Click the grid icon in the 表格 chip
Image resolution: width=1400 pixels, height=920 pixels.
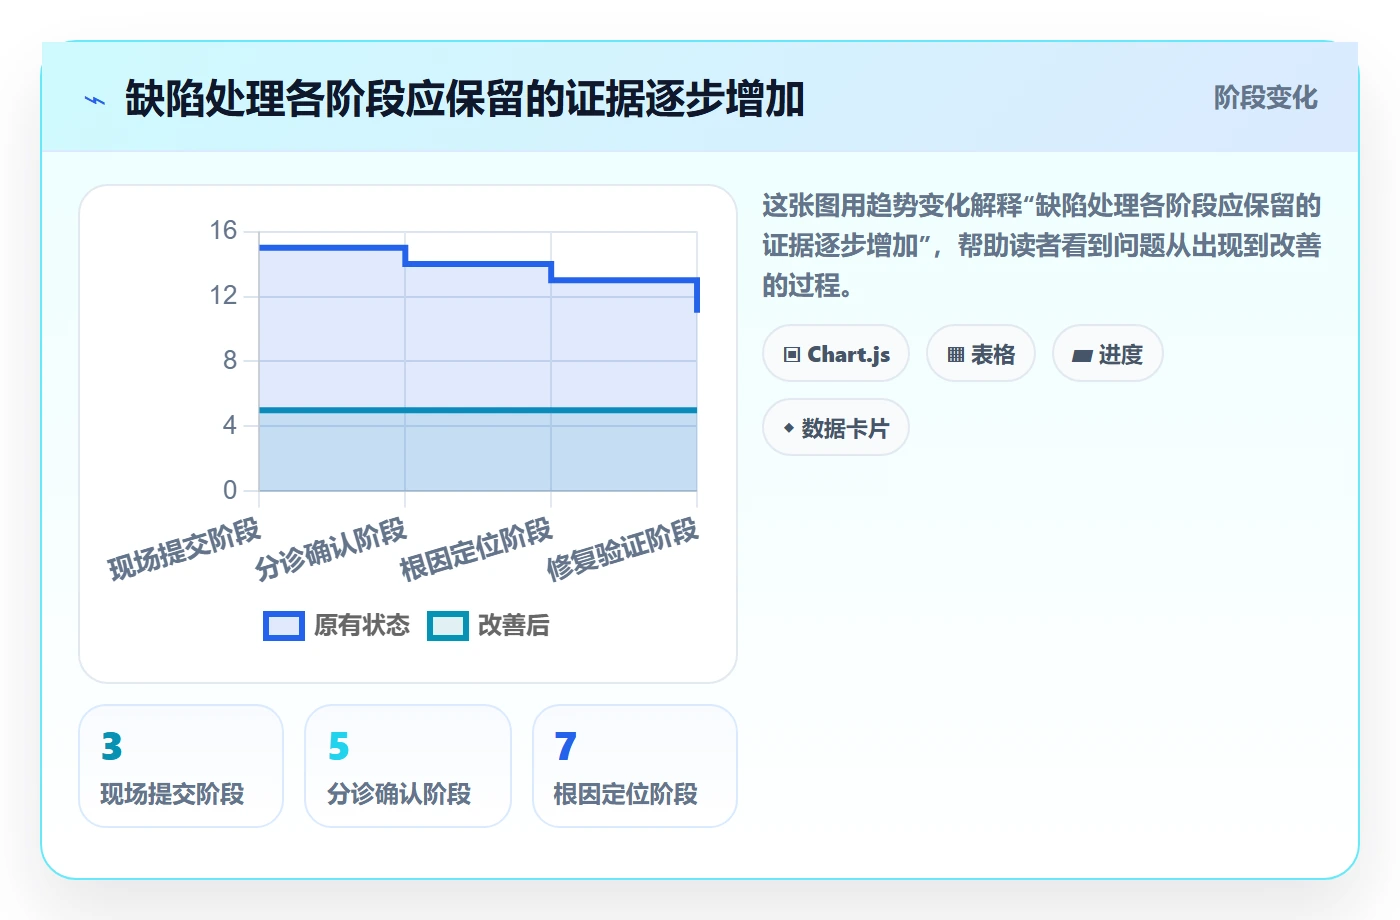[956, 355]
